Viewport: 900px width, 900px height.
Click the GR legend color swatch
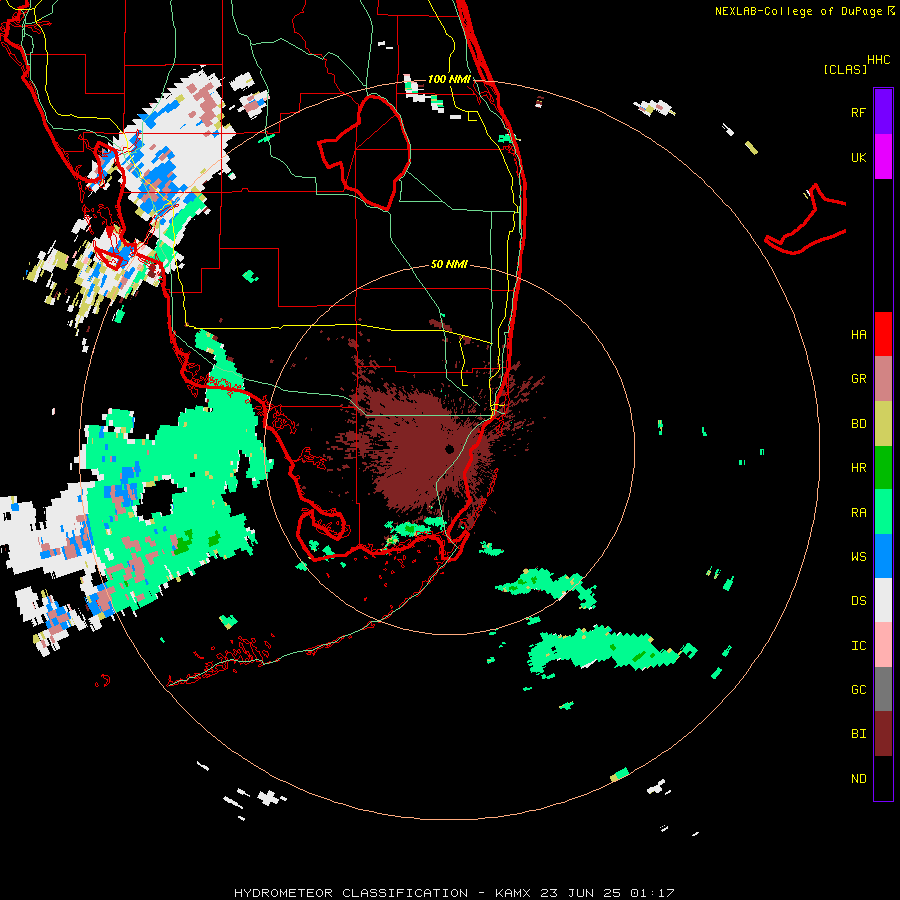click(x=883, y=379)
